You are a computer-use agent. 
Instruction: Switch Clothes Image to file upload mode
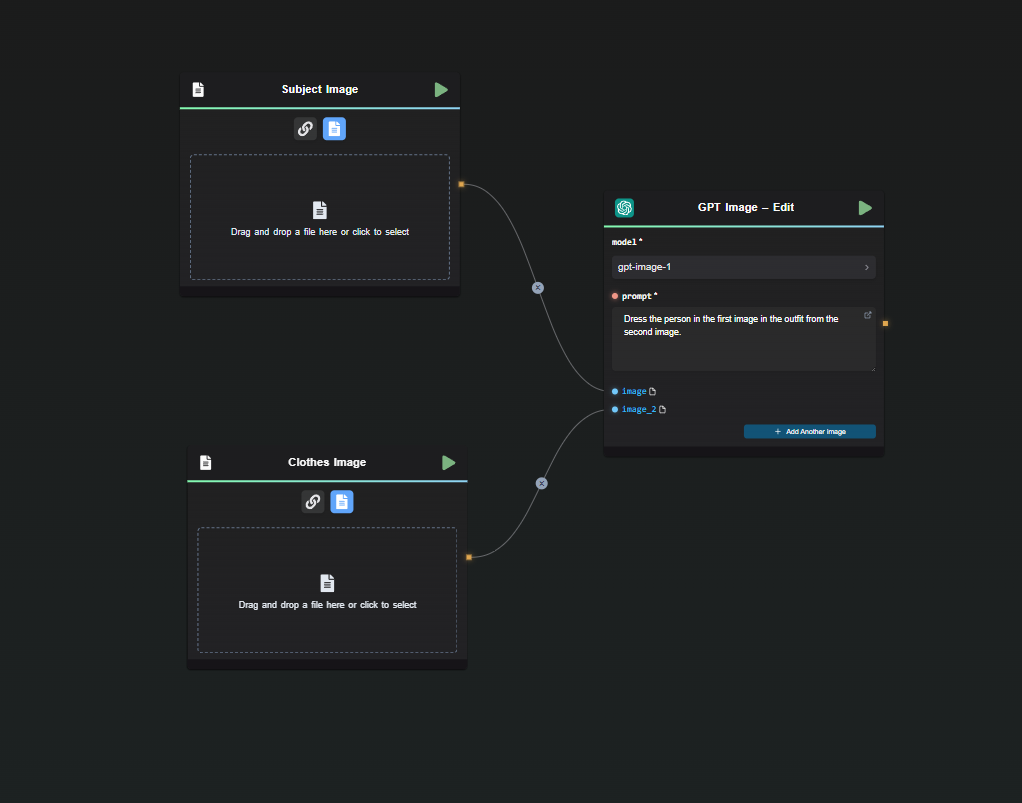click(x=342, y=502)
